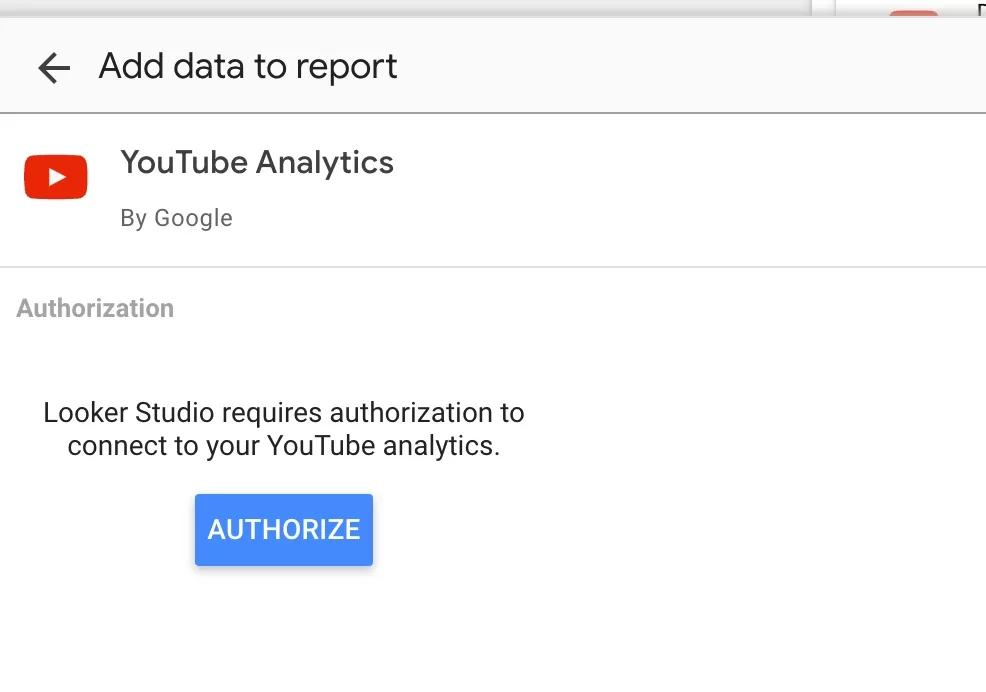This screenshot has width=986, height=692.
Task: Click the "Looker Studio requires authorization" message
Action: [x=284, y=429]
